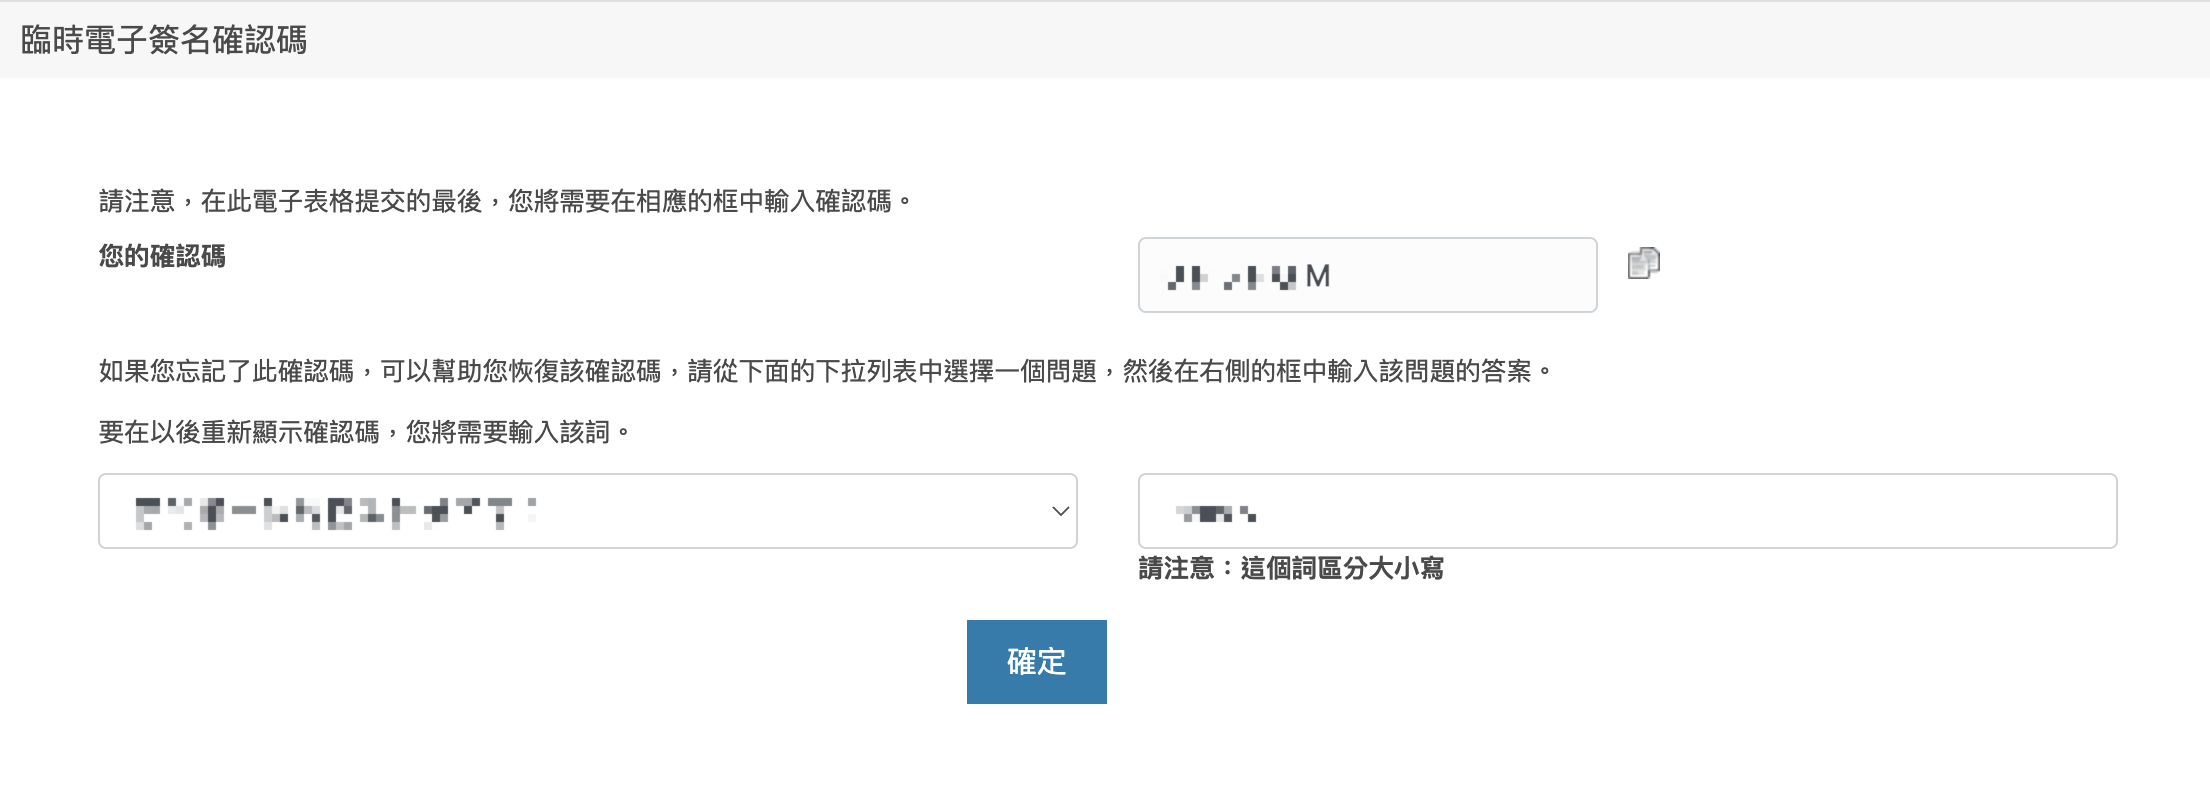Screen dimensions: 2210x792
Task: Expand the chevron arrow on question selector
Action: coord(1060,511)
